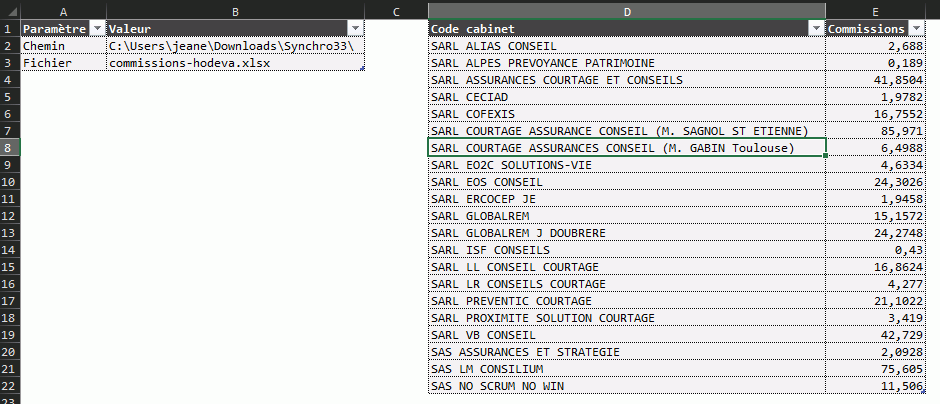Viewport: 940px width, 404px height.
Task: Click the Chemin parameter cell
Action: pos(62,46)
